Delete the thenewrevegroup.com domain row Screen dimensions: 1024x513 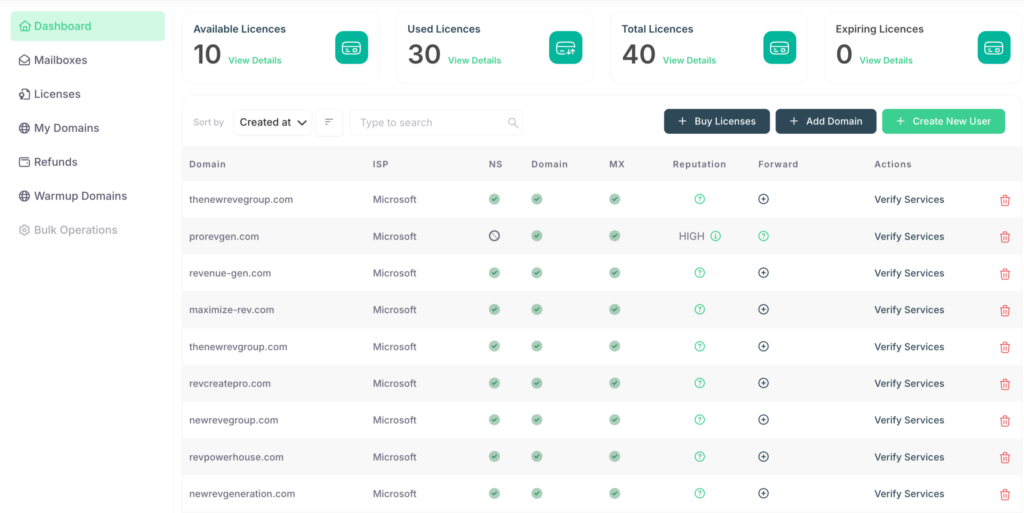(1005, 200)
